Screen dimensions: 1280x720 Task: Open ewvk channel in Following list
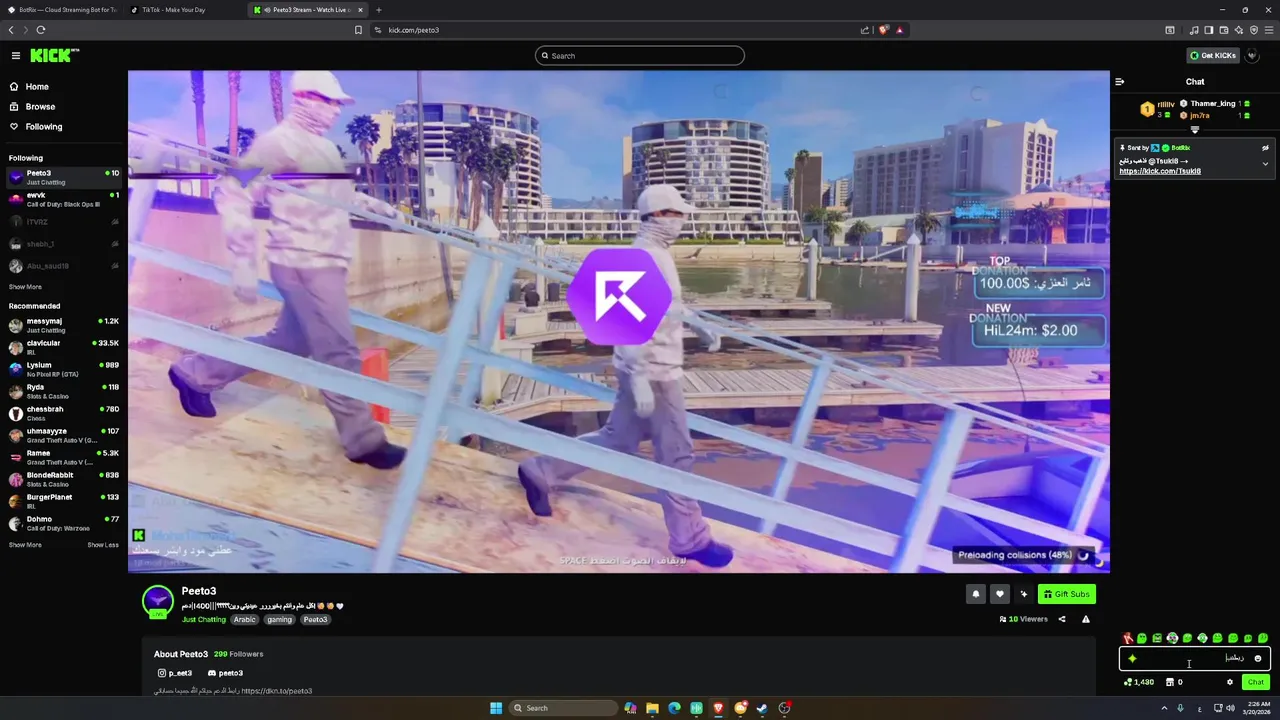click(64, 199)
